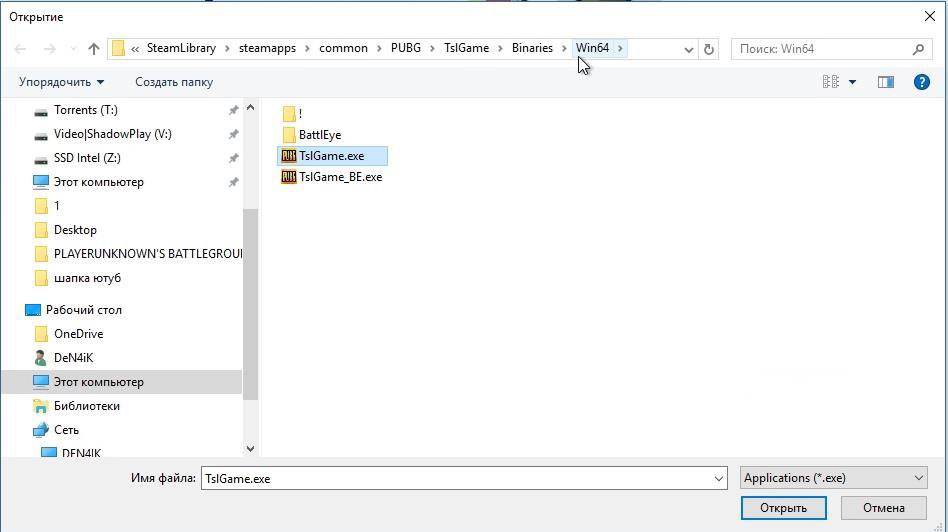The height and width of the screenshot is (532, 948).
Task: Navigate to steamapps breadcrumb
Action: pos(267,48)
